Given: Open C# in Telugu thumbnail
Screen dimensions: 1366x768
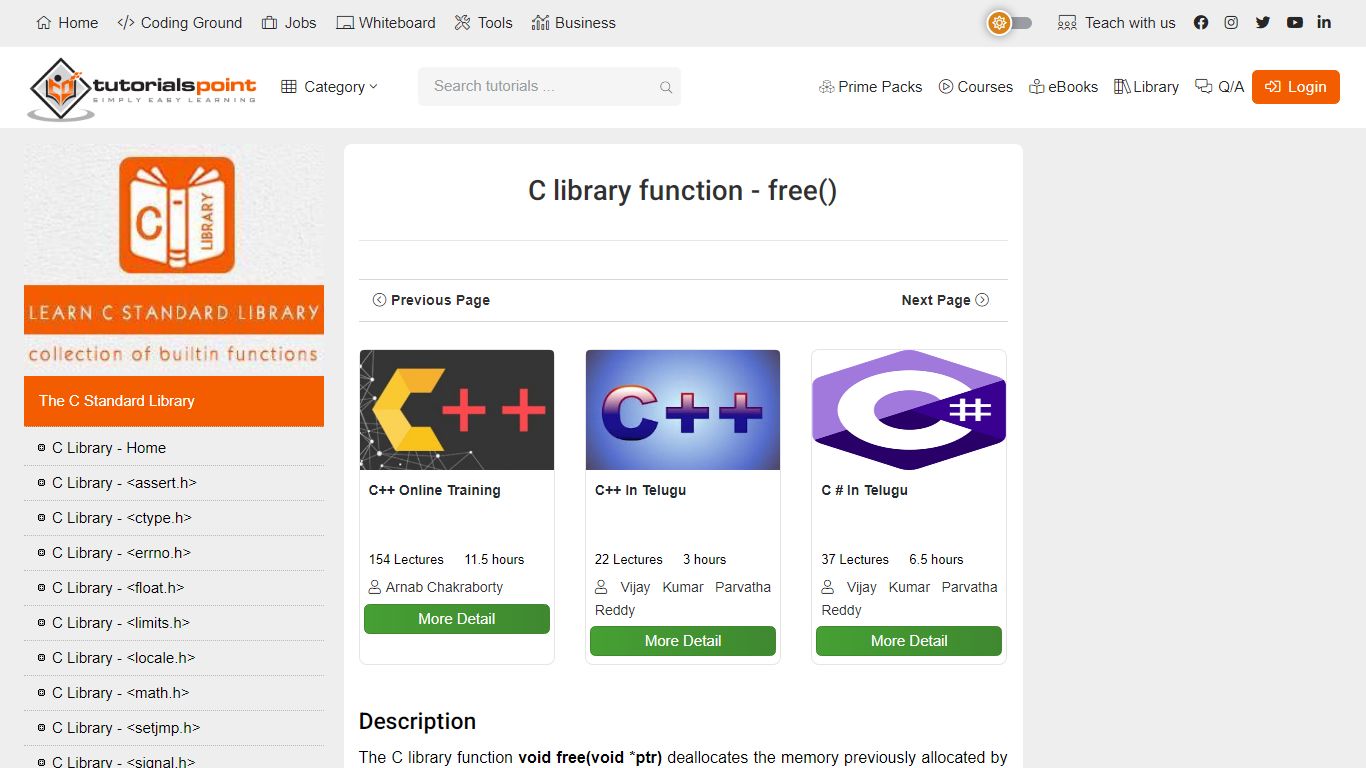Looking at the screenshot, I should 909,410.
